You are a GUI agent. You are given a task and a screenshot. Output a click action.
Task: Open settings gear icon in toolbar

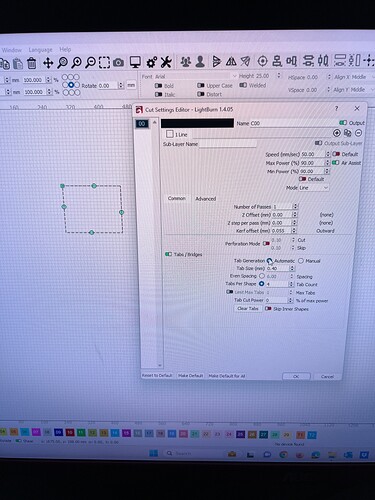pos(152,62)
